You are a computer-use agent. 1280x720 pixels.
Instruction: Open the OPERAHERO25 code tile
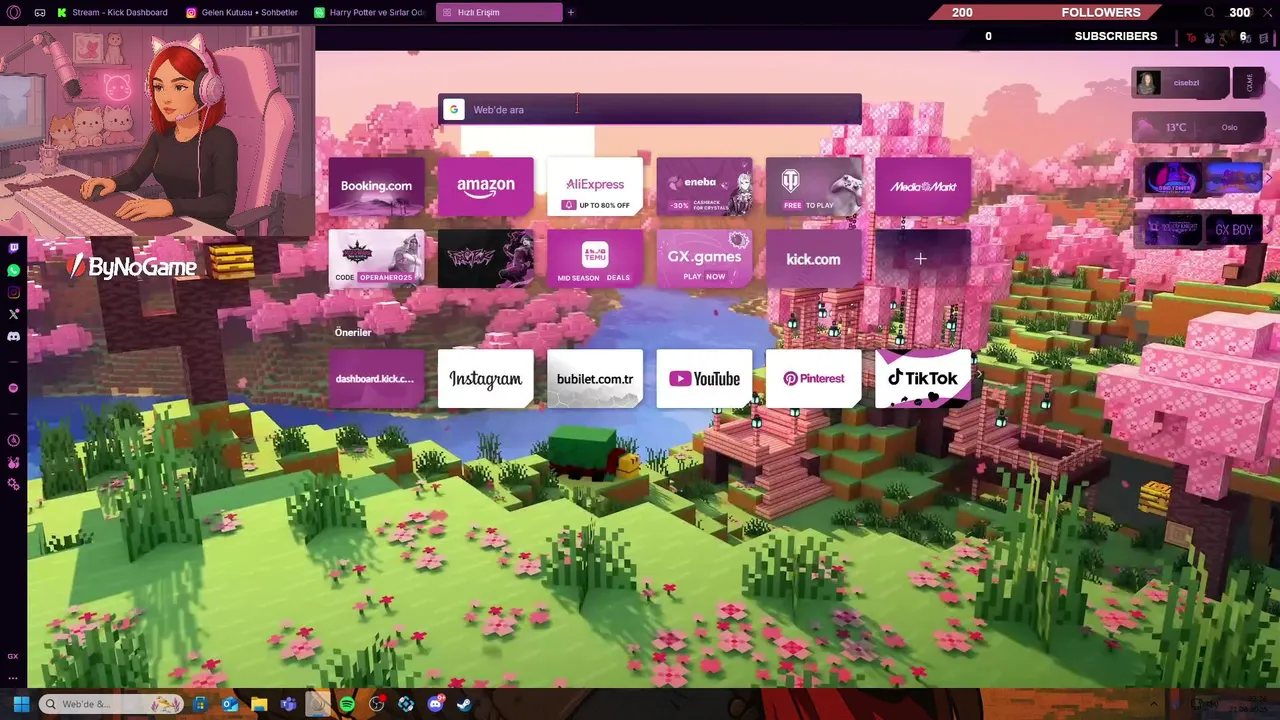tap(376, 259)
